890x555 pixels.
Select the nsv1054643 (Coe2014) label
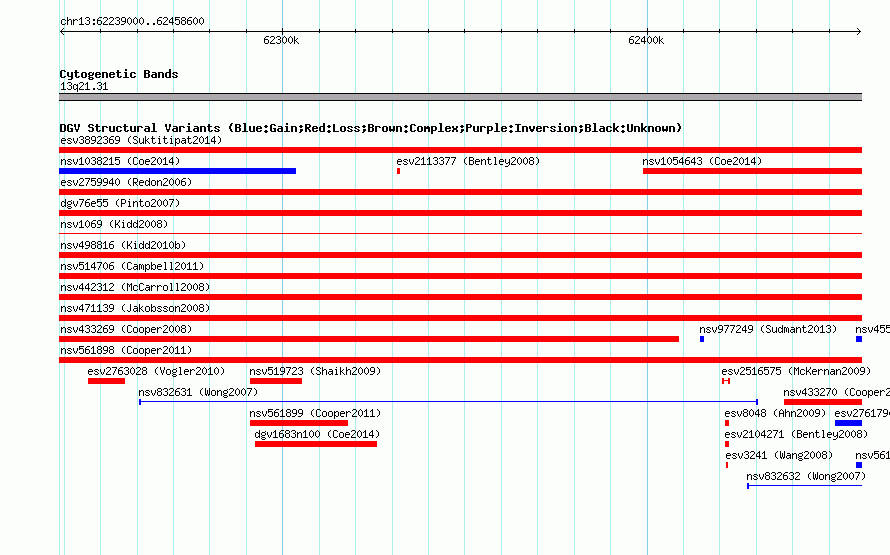[x=702, y=161]
